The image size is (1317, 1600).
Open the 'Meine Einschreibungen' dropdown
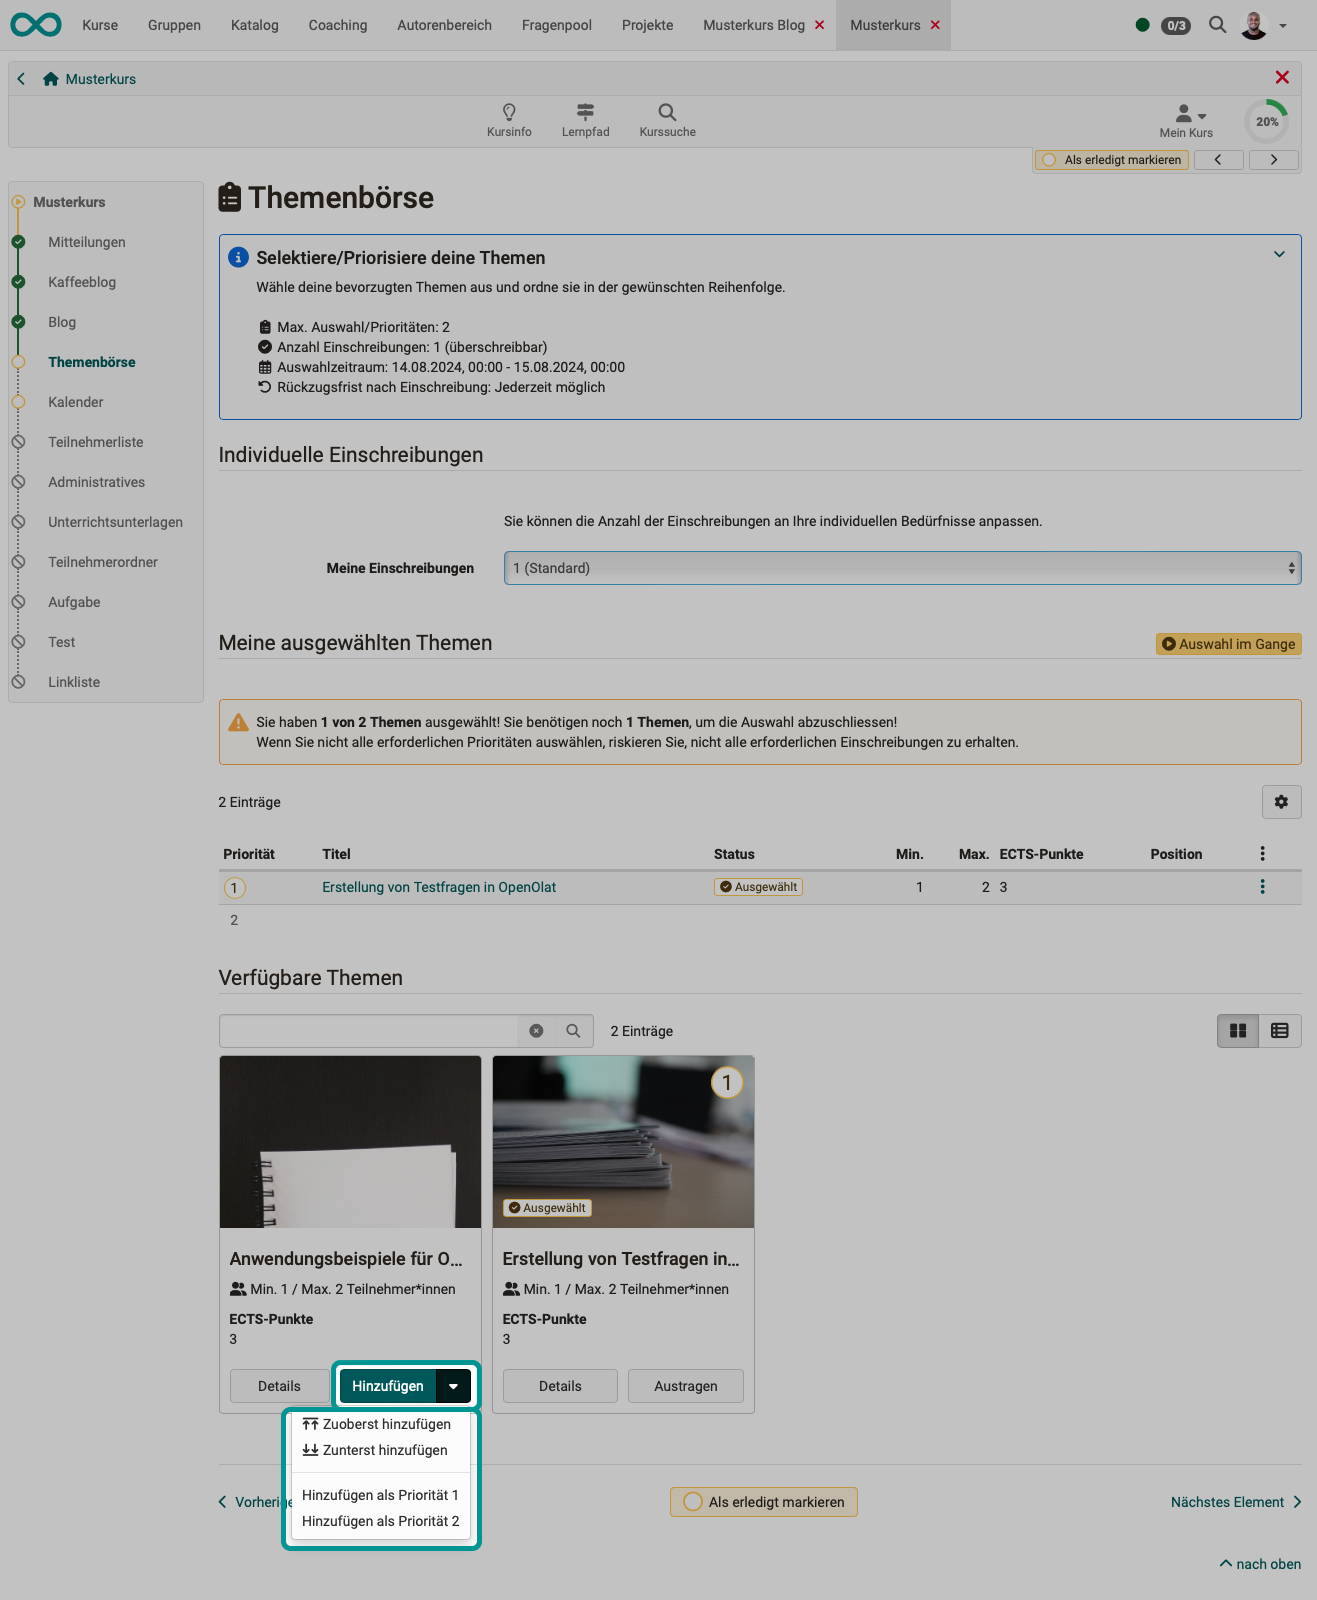902,568
